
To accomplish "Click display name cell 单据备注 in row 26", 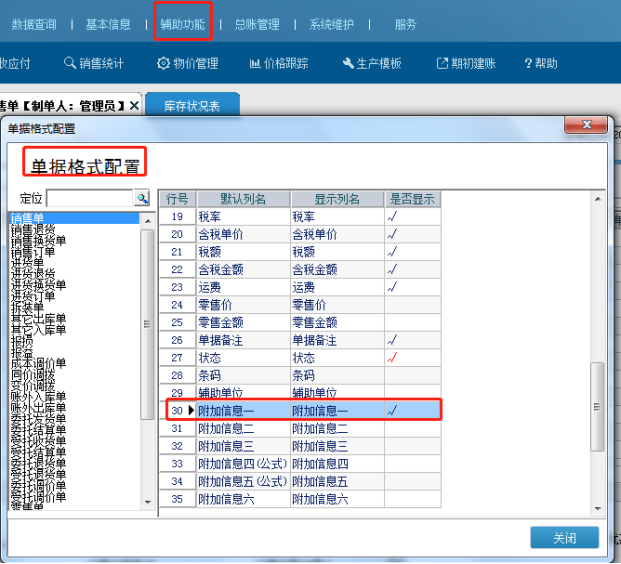I will point(337,340).
